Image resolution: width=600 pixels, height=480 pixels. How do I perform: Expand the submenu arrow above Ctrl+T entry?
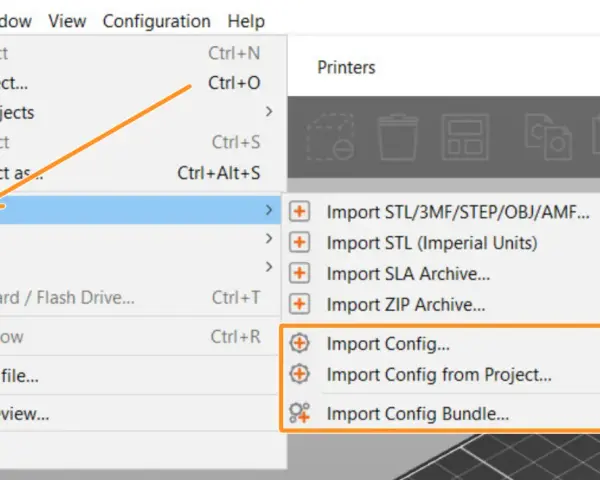(269, 267)
